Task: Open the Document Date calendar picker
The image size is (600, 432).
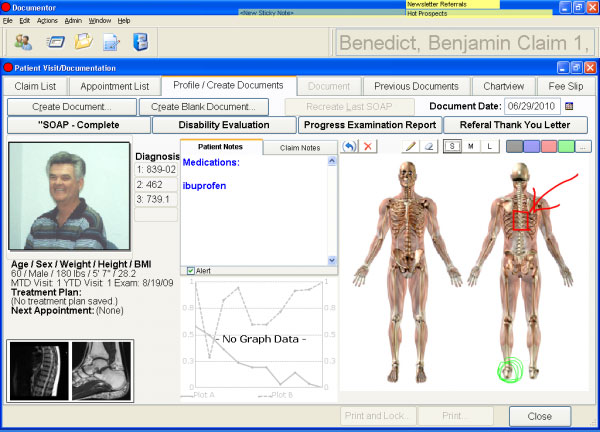Action: pos(569,106)
